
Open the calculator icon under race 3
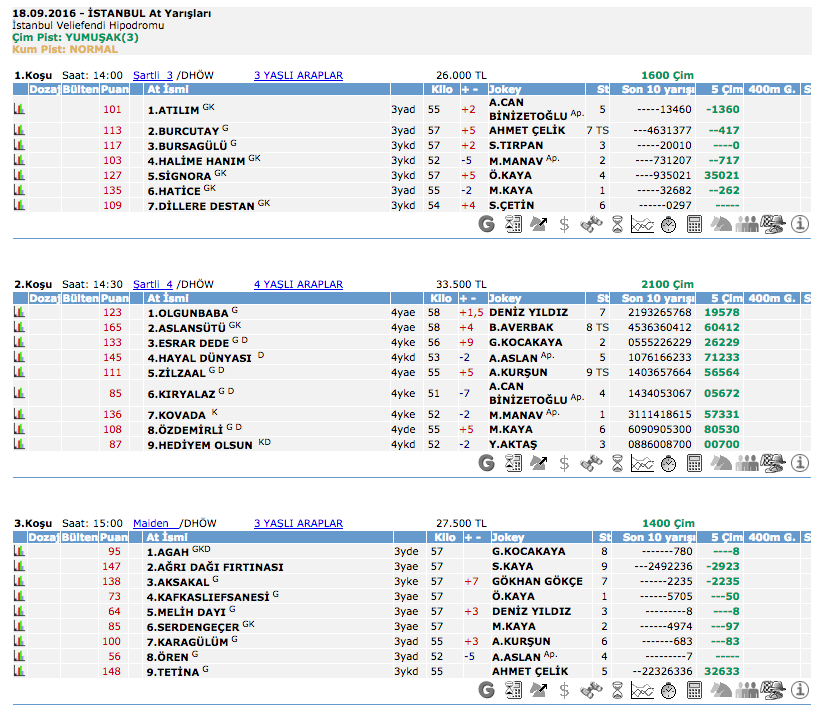pyautogui.click(x=694, y=691)
